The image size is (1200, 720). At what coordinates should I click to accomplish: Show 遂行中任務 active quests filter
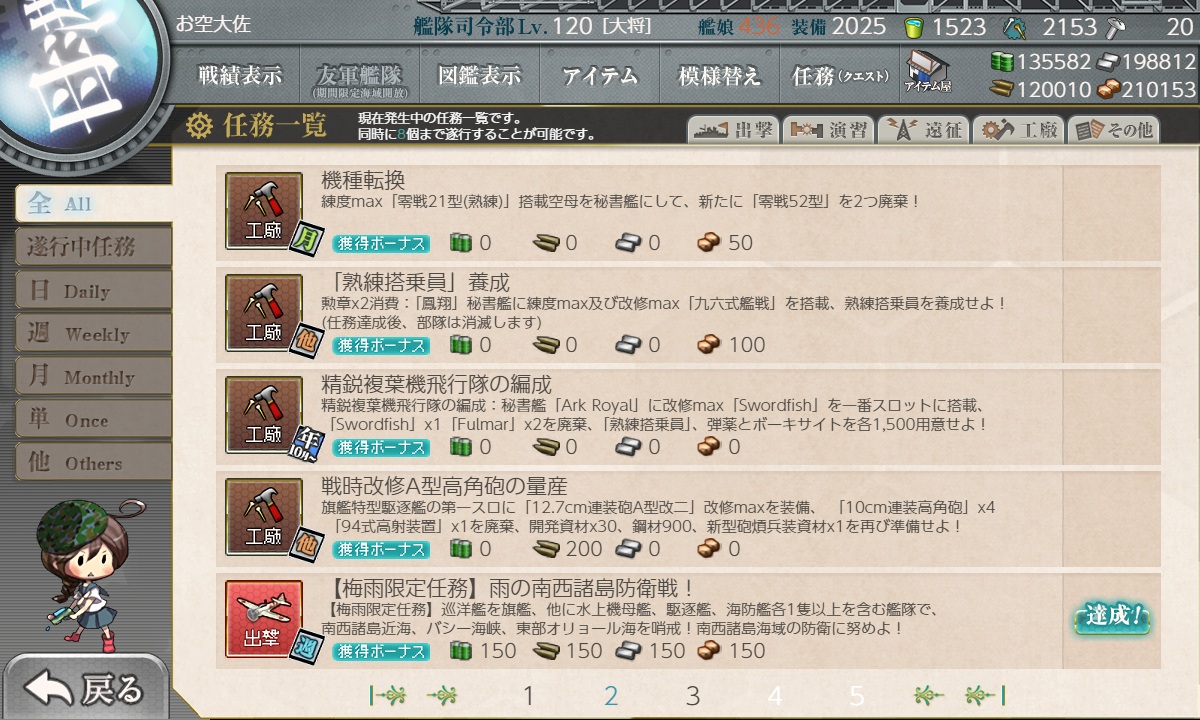pyautogui.click(x=93, y=247)
